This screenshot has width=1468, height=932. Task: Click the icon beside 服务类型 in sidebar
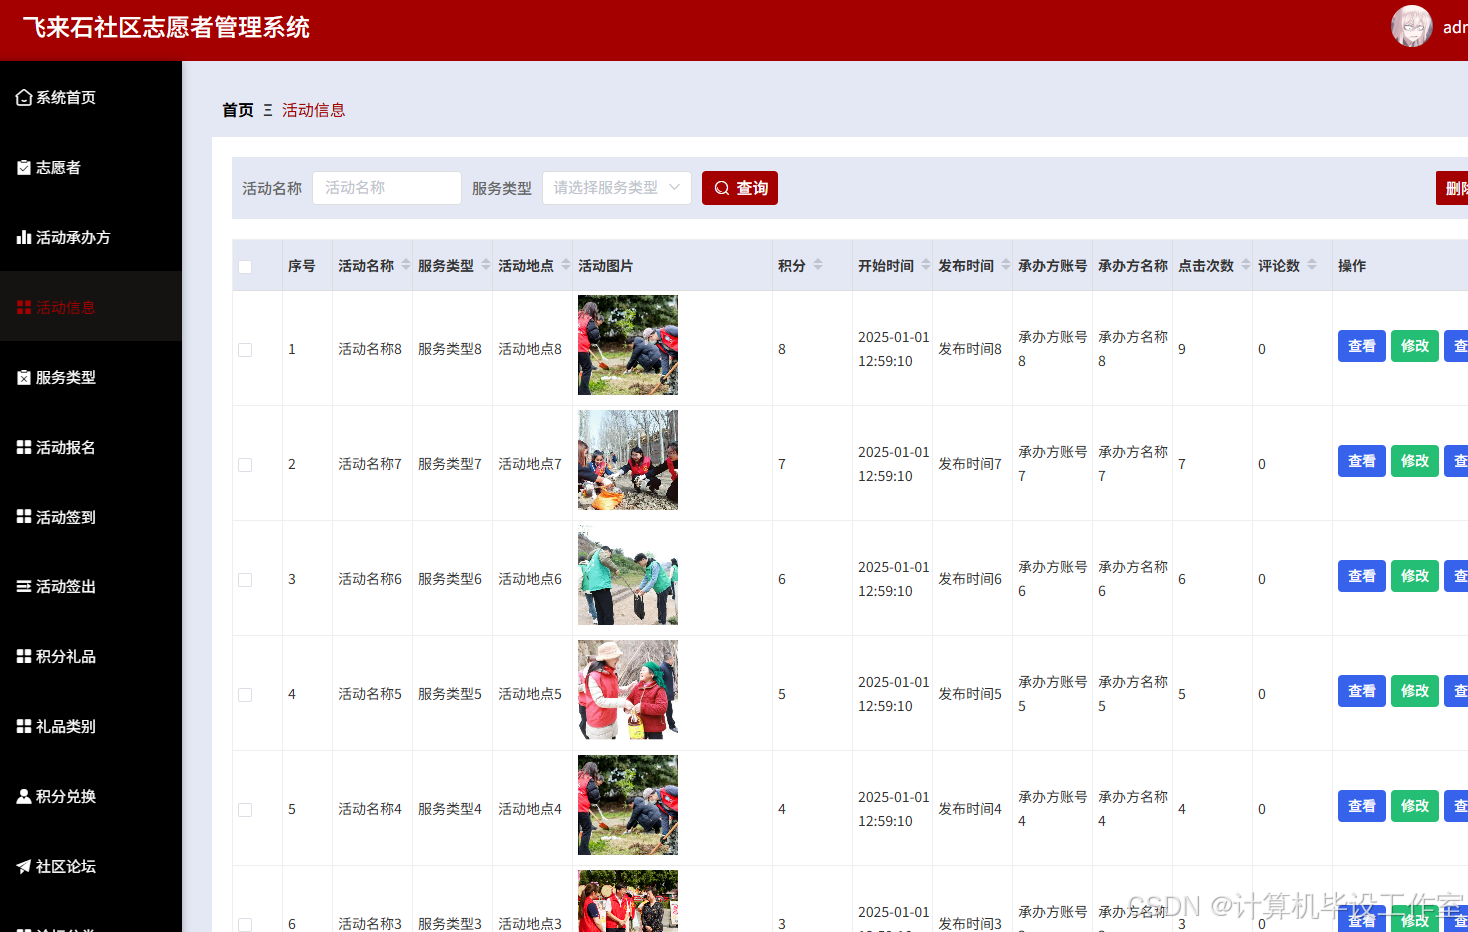point(24,378)
